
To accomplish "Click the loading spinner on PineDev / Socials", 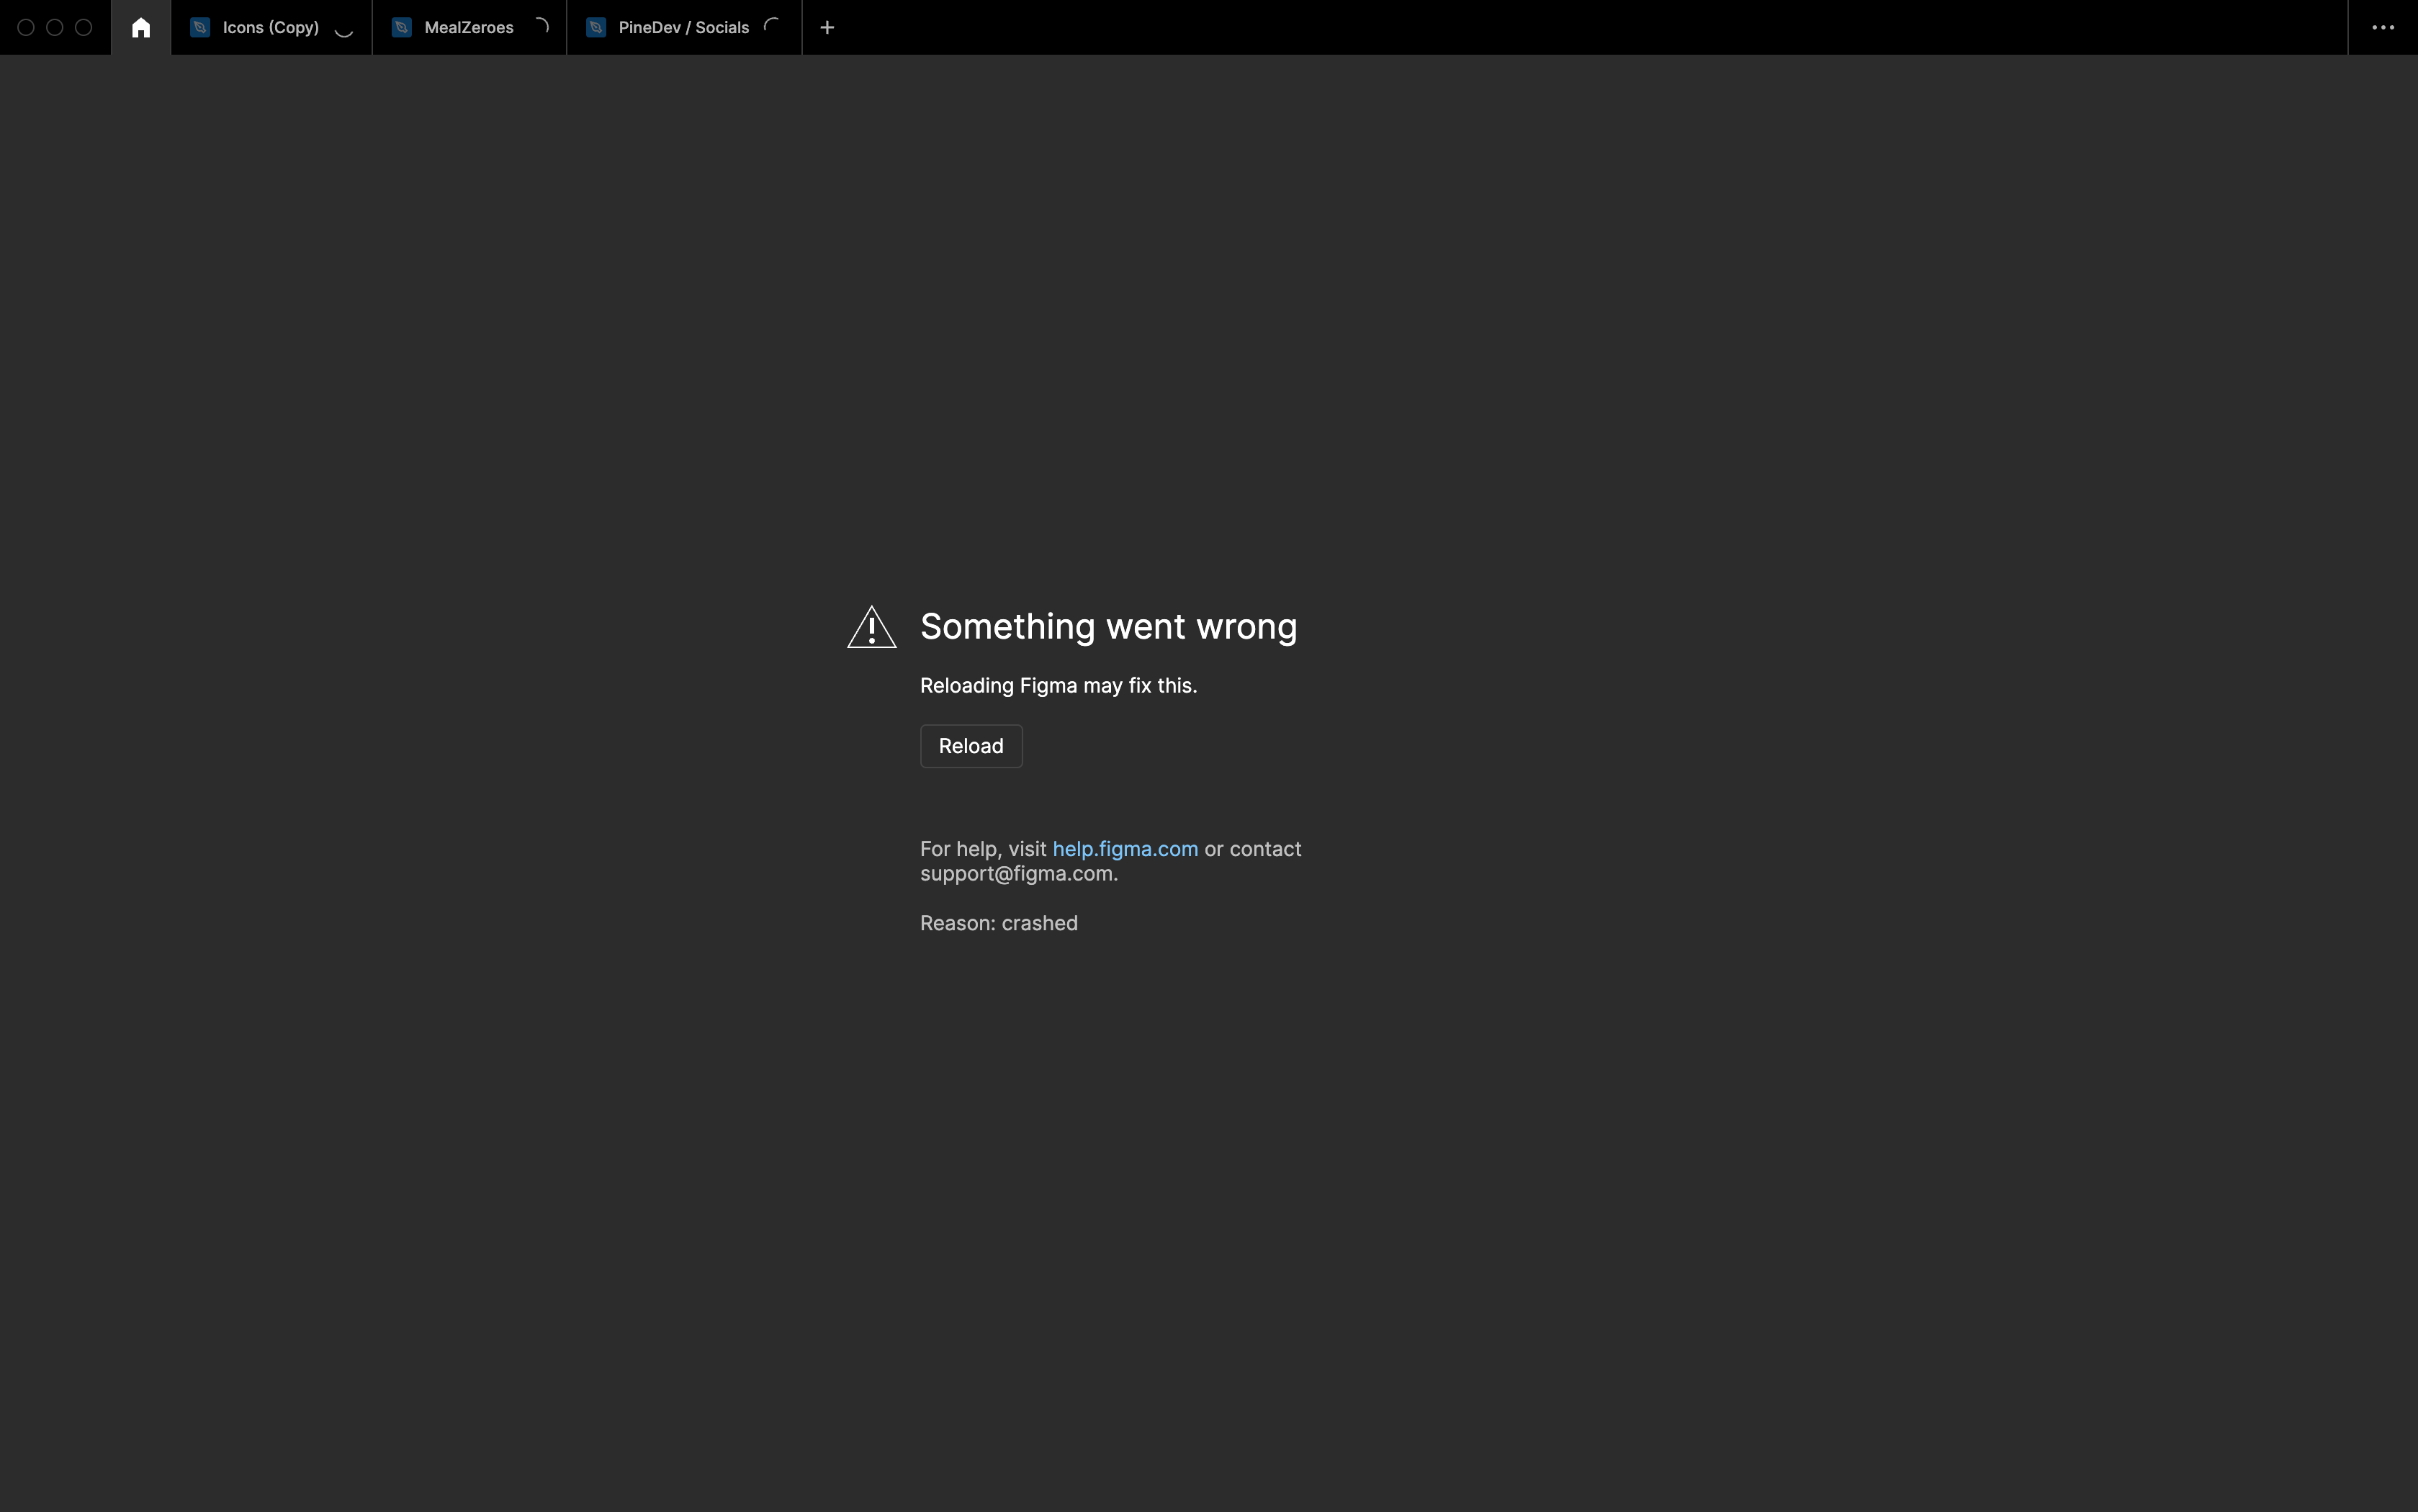I will (772, 26).
